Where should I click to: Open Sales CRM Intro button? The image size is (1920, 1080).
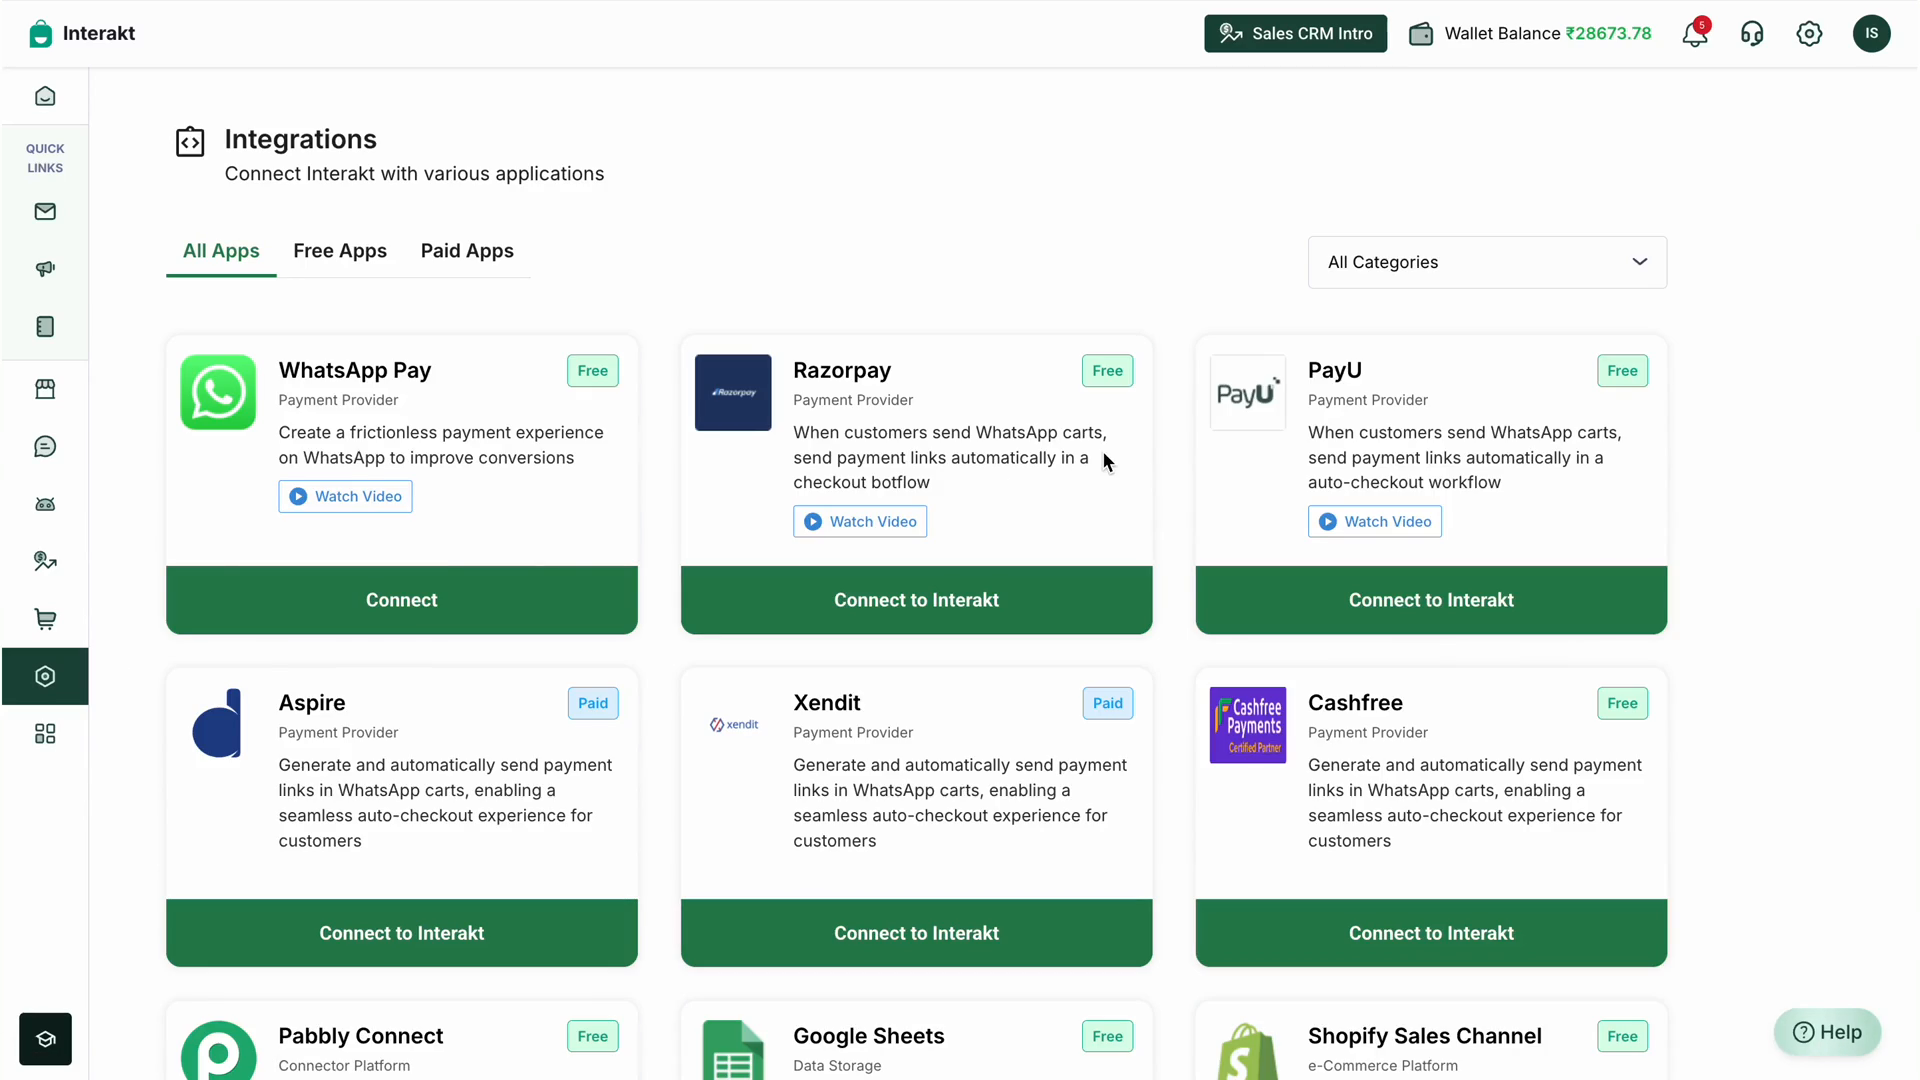pos(1295,33)
